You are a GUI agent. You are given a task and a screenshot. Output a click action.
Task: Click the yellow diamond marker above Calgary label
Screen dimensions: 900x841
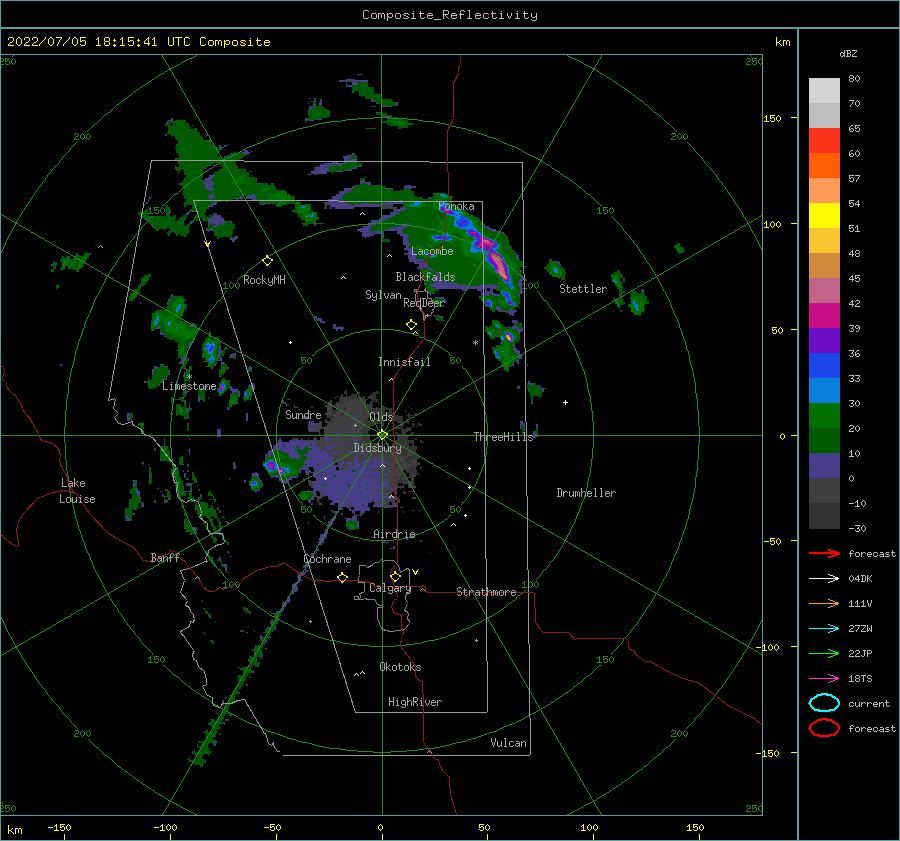coord(395,576)
